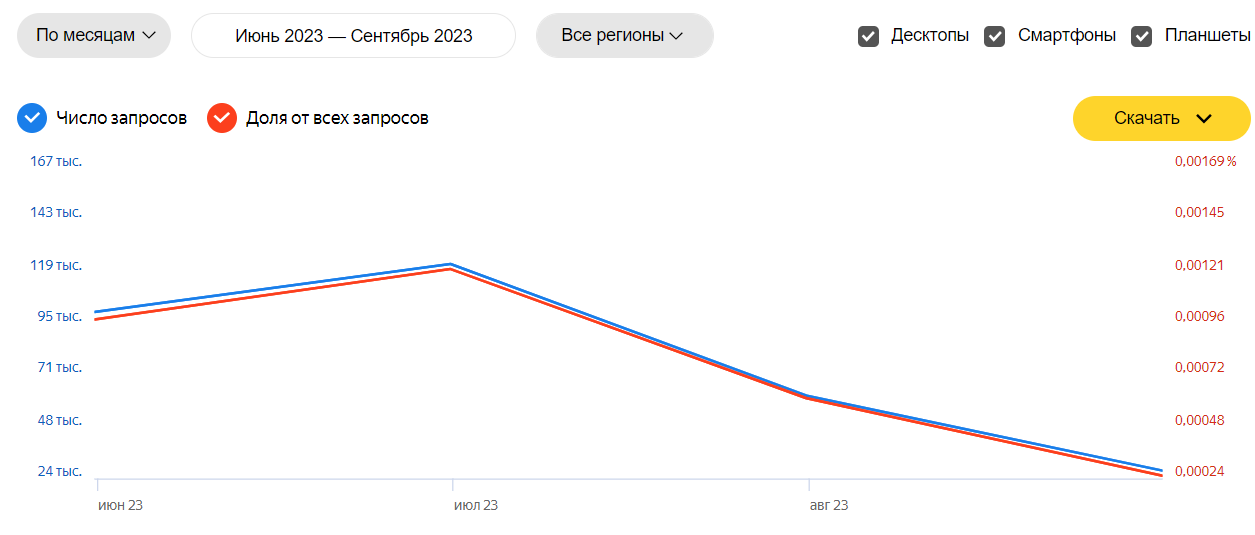This screenshot has width=1255, height=535.
Task: Open the По месяцам period dropdown
Action: click(x=94, y=36)
